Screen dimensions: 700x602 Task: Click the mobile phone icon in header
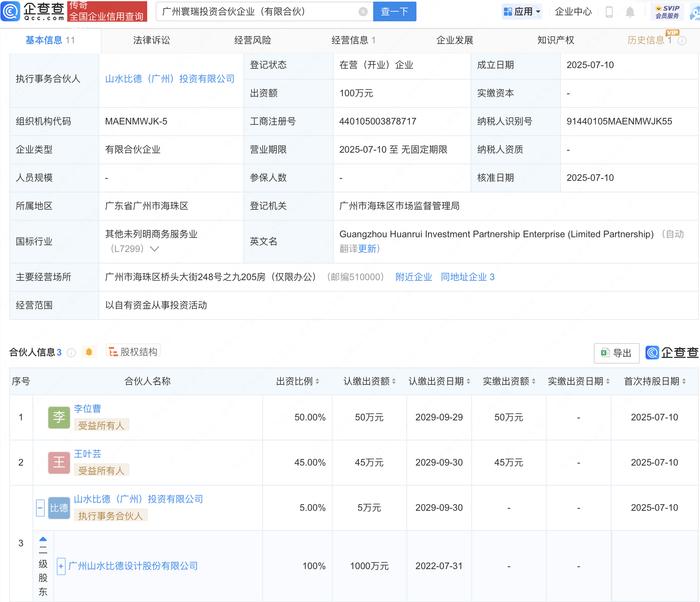coord(609,12)
